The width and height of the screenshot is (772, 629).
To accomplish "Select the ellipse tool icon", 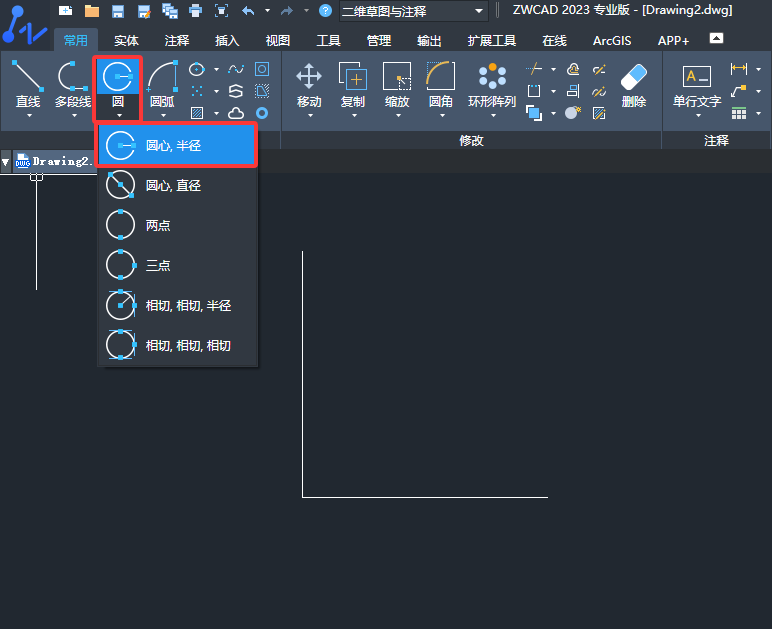I will (196, 69).
